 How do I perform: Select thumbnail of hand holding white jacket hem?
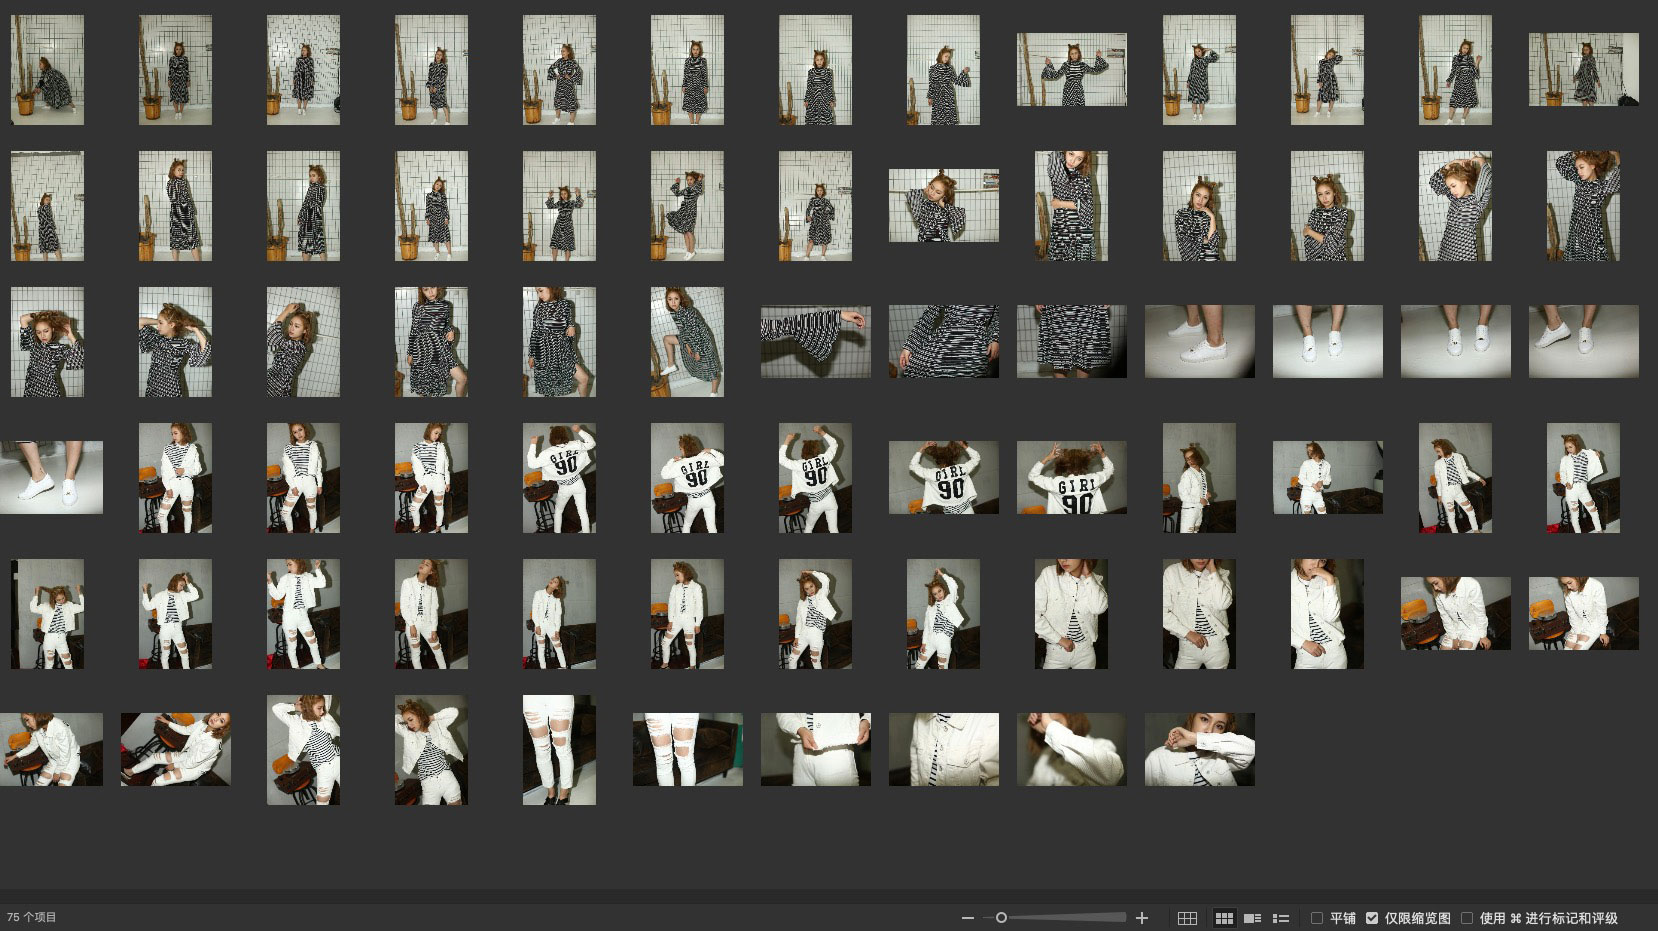(x=815, y=749)
